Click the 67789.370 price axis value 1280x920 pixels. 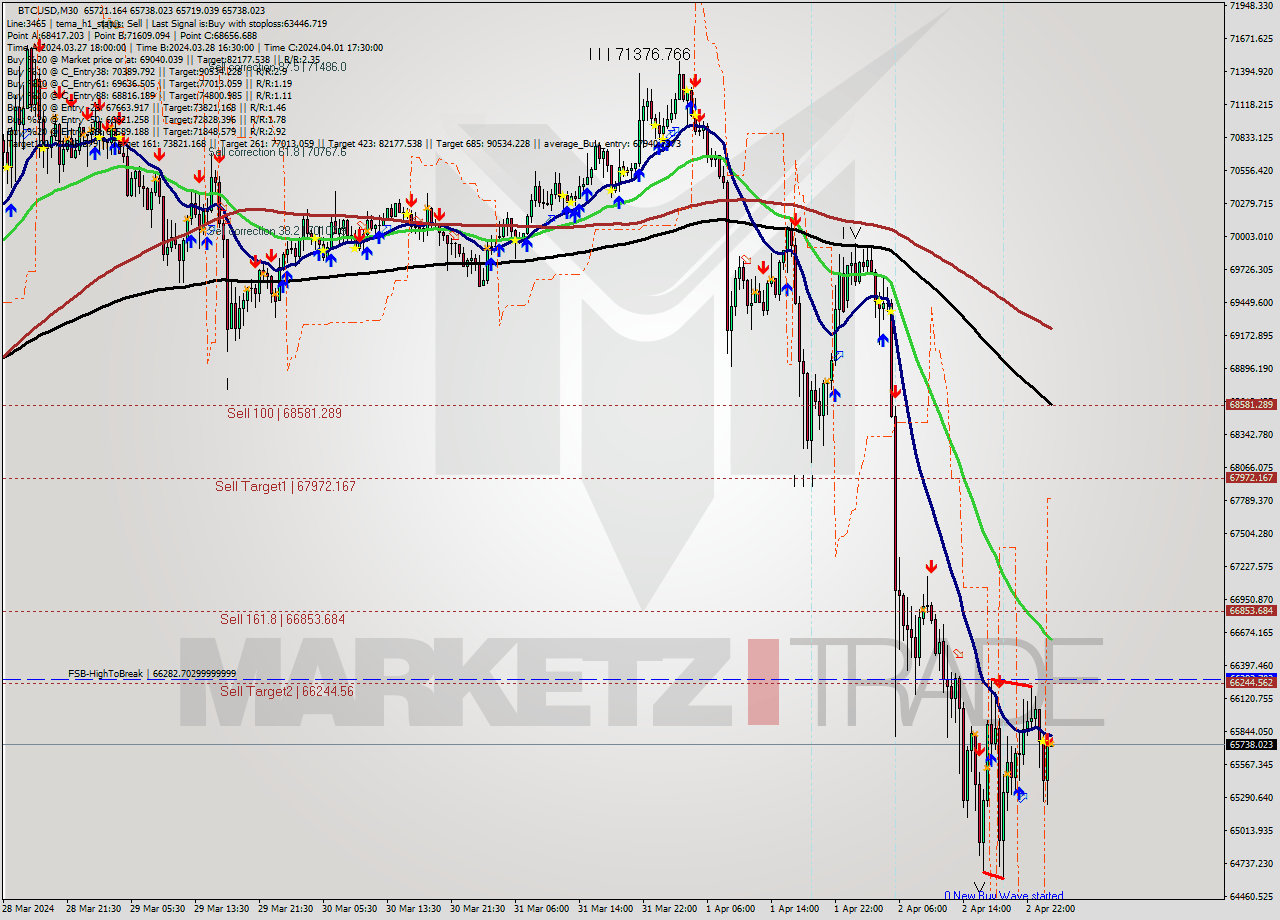click(x=1251, y=501)
